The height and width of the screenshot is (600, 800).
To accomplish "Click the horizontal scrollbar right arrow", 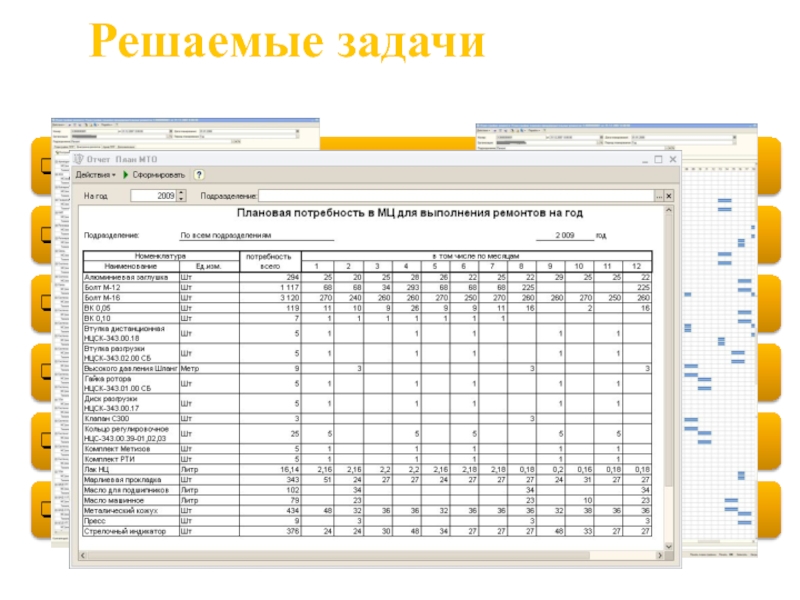I will [660, 556].
